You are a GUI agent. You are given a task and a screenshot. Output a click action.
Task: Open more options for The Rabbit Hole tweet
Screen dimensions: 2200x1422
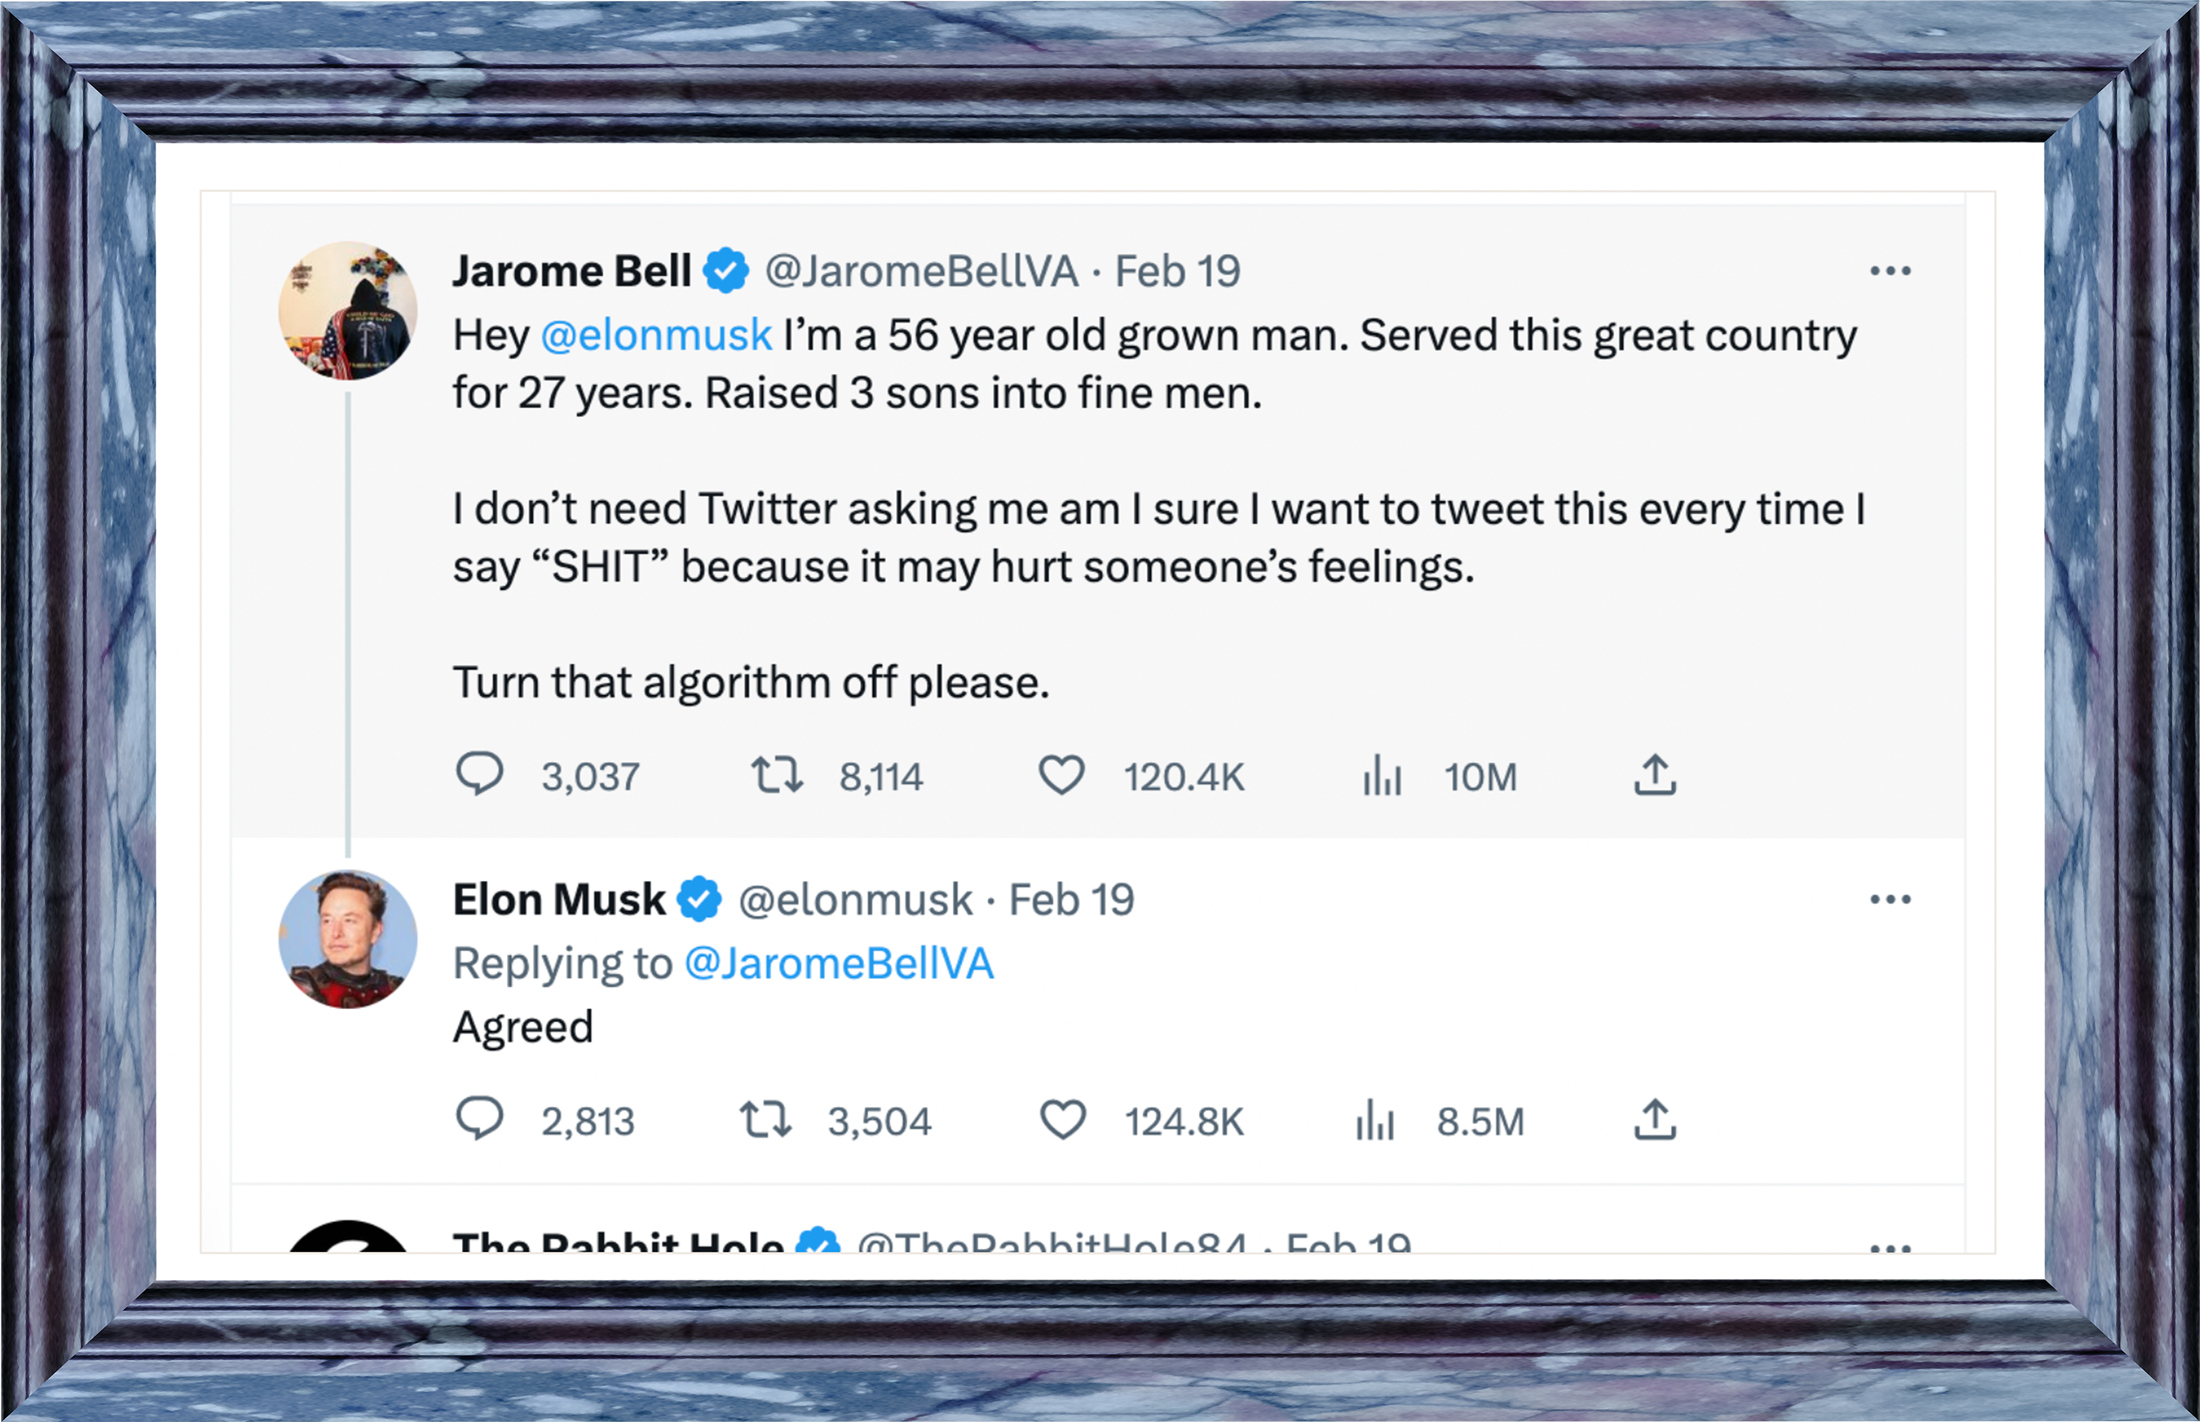[x=1890, y=1245]
